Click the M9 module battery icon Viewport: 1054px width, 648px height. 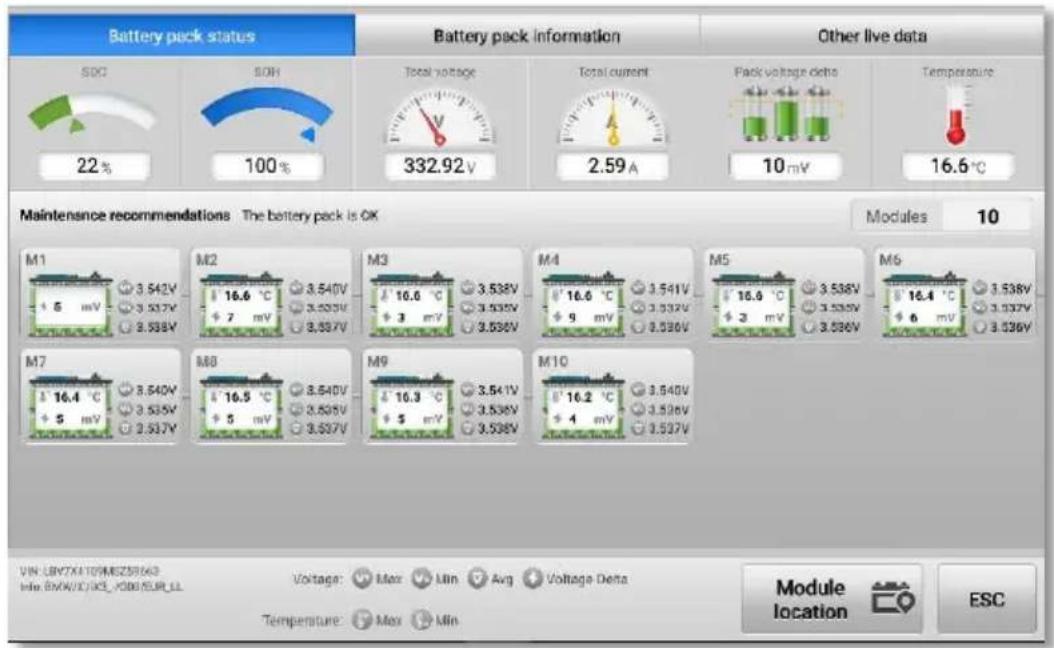[x=412, y=406]
